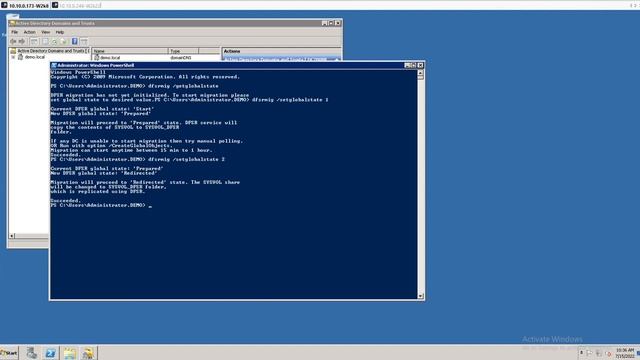Select Active Directory Domains and Trusts root node

click(x=53, y=51)
